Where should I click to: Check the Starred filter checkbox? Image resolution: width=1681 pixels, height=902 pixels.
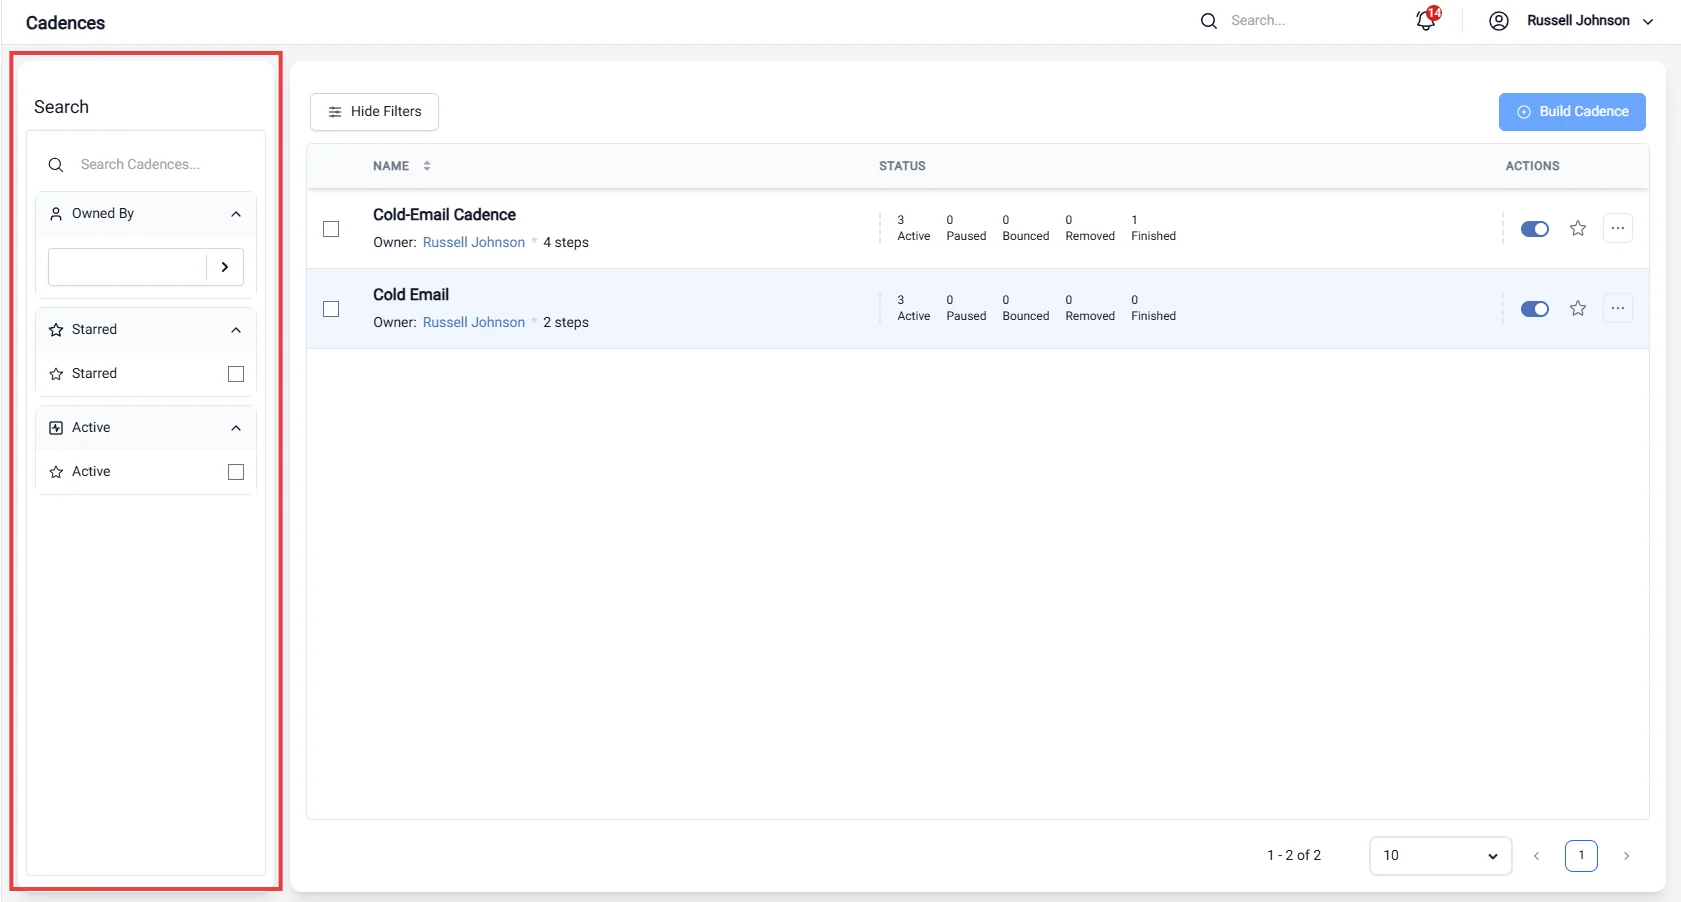pos(236,374)
